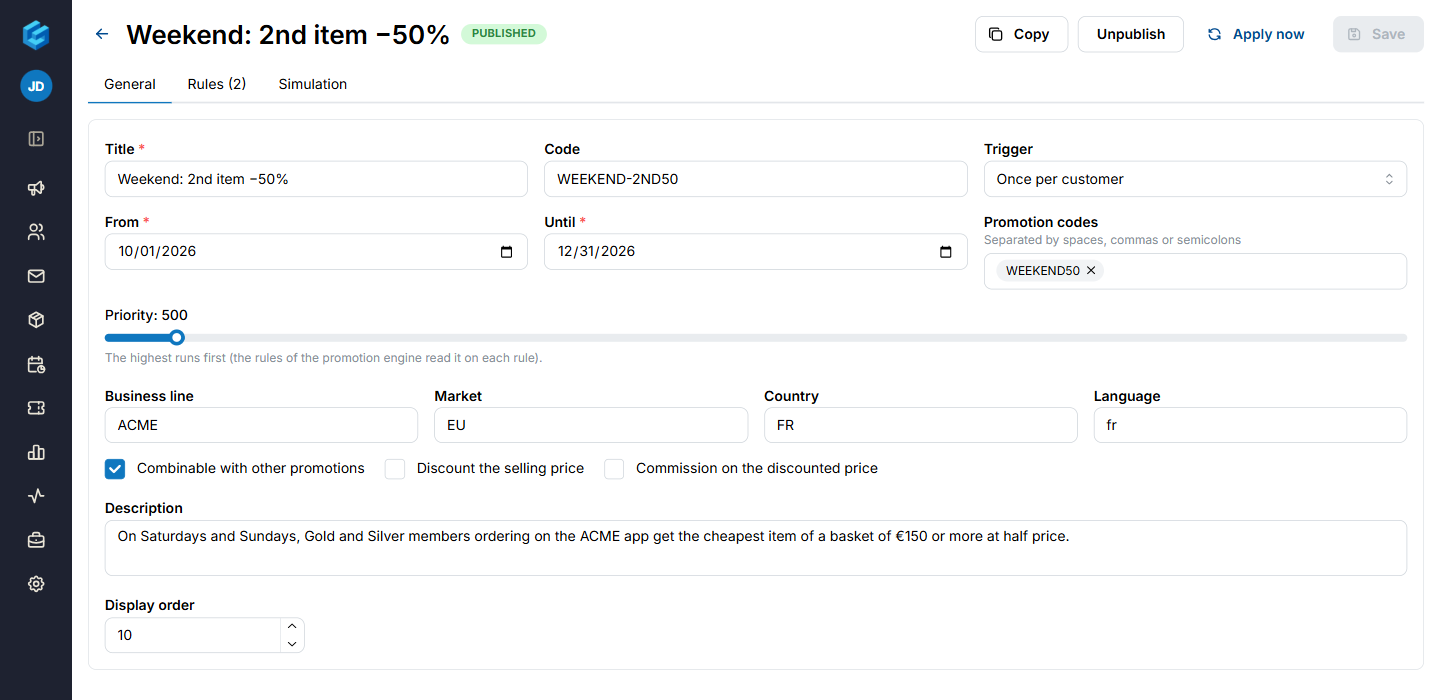Enable Discount the selling price checkbox
1440x700 pixels.
395,469
